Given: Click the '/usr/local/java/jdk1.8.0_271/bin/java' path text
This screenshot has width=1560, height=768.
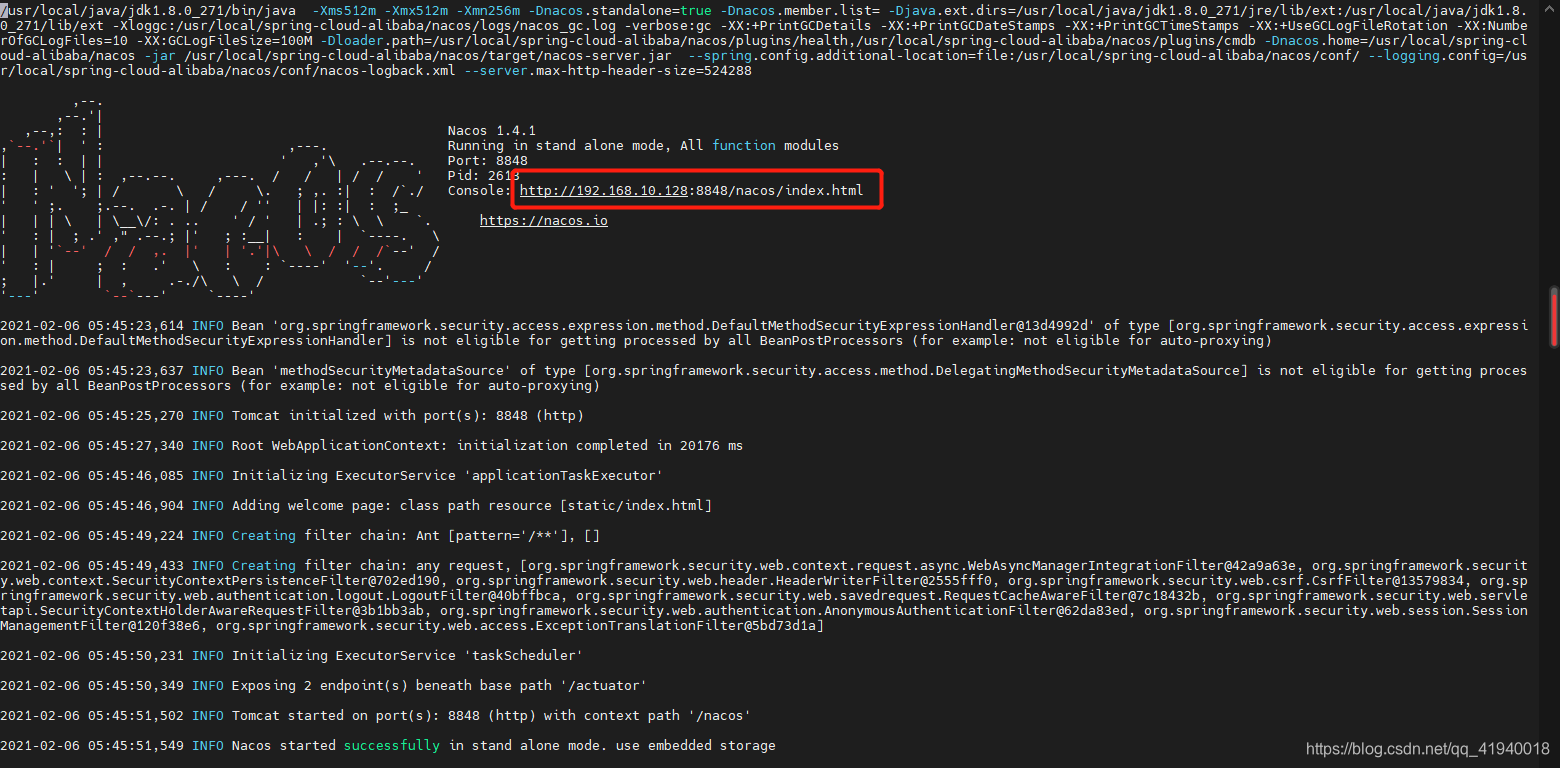Looking at the screenshot, I should coord(147,10).
